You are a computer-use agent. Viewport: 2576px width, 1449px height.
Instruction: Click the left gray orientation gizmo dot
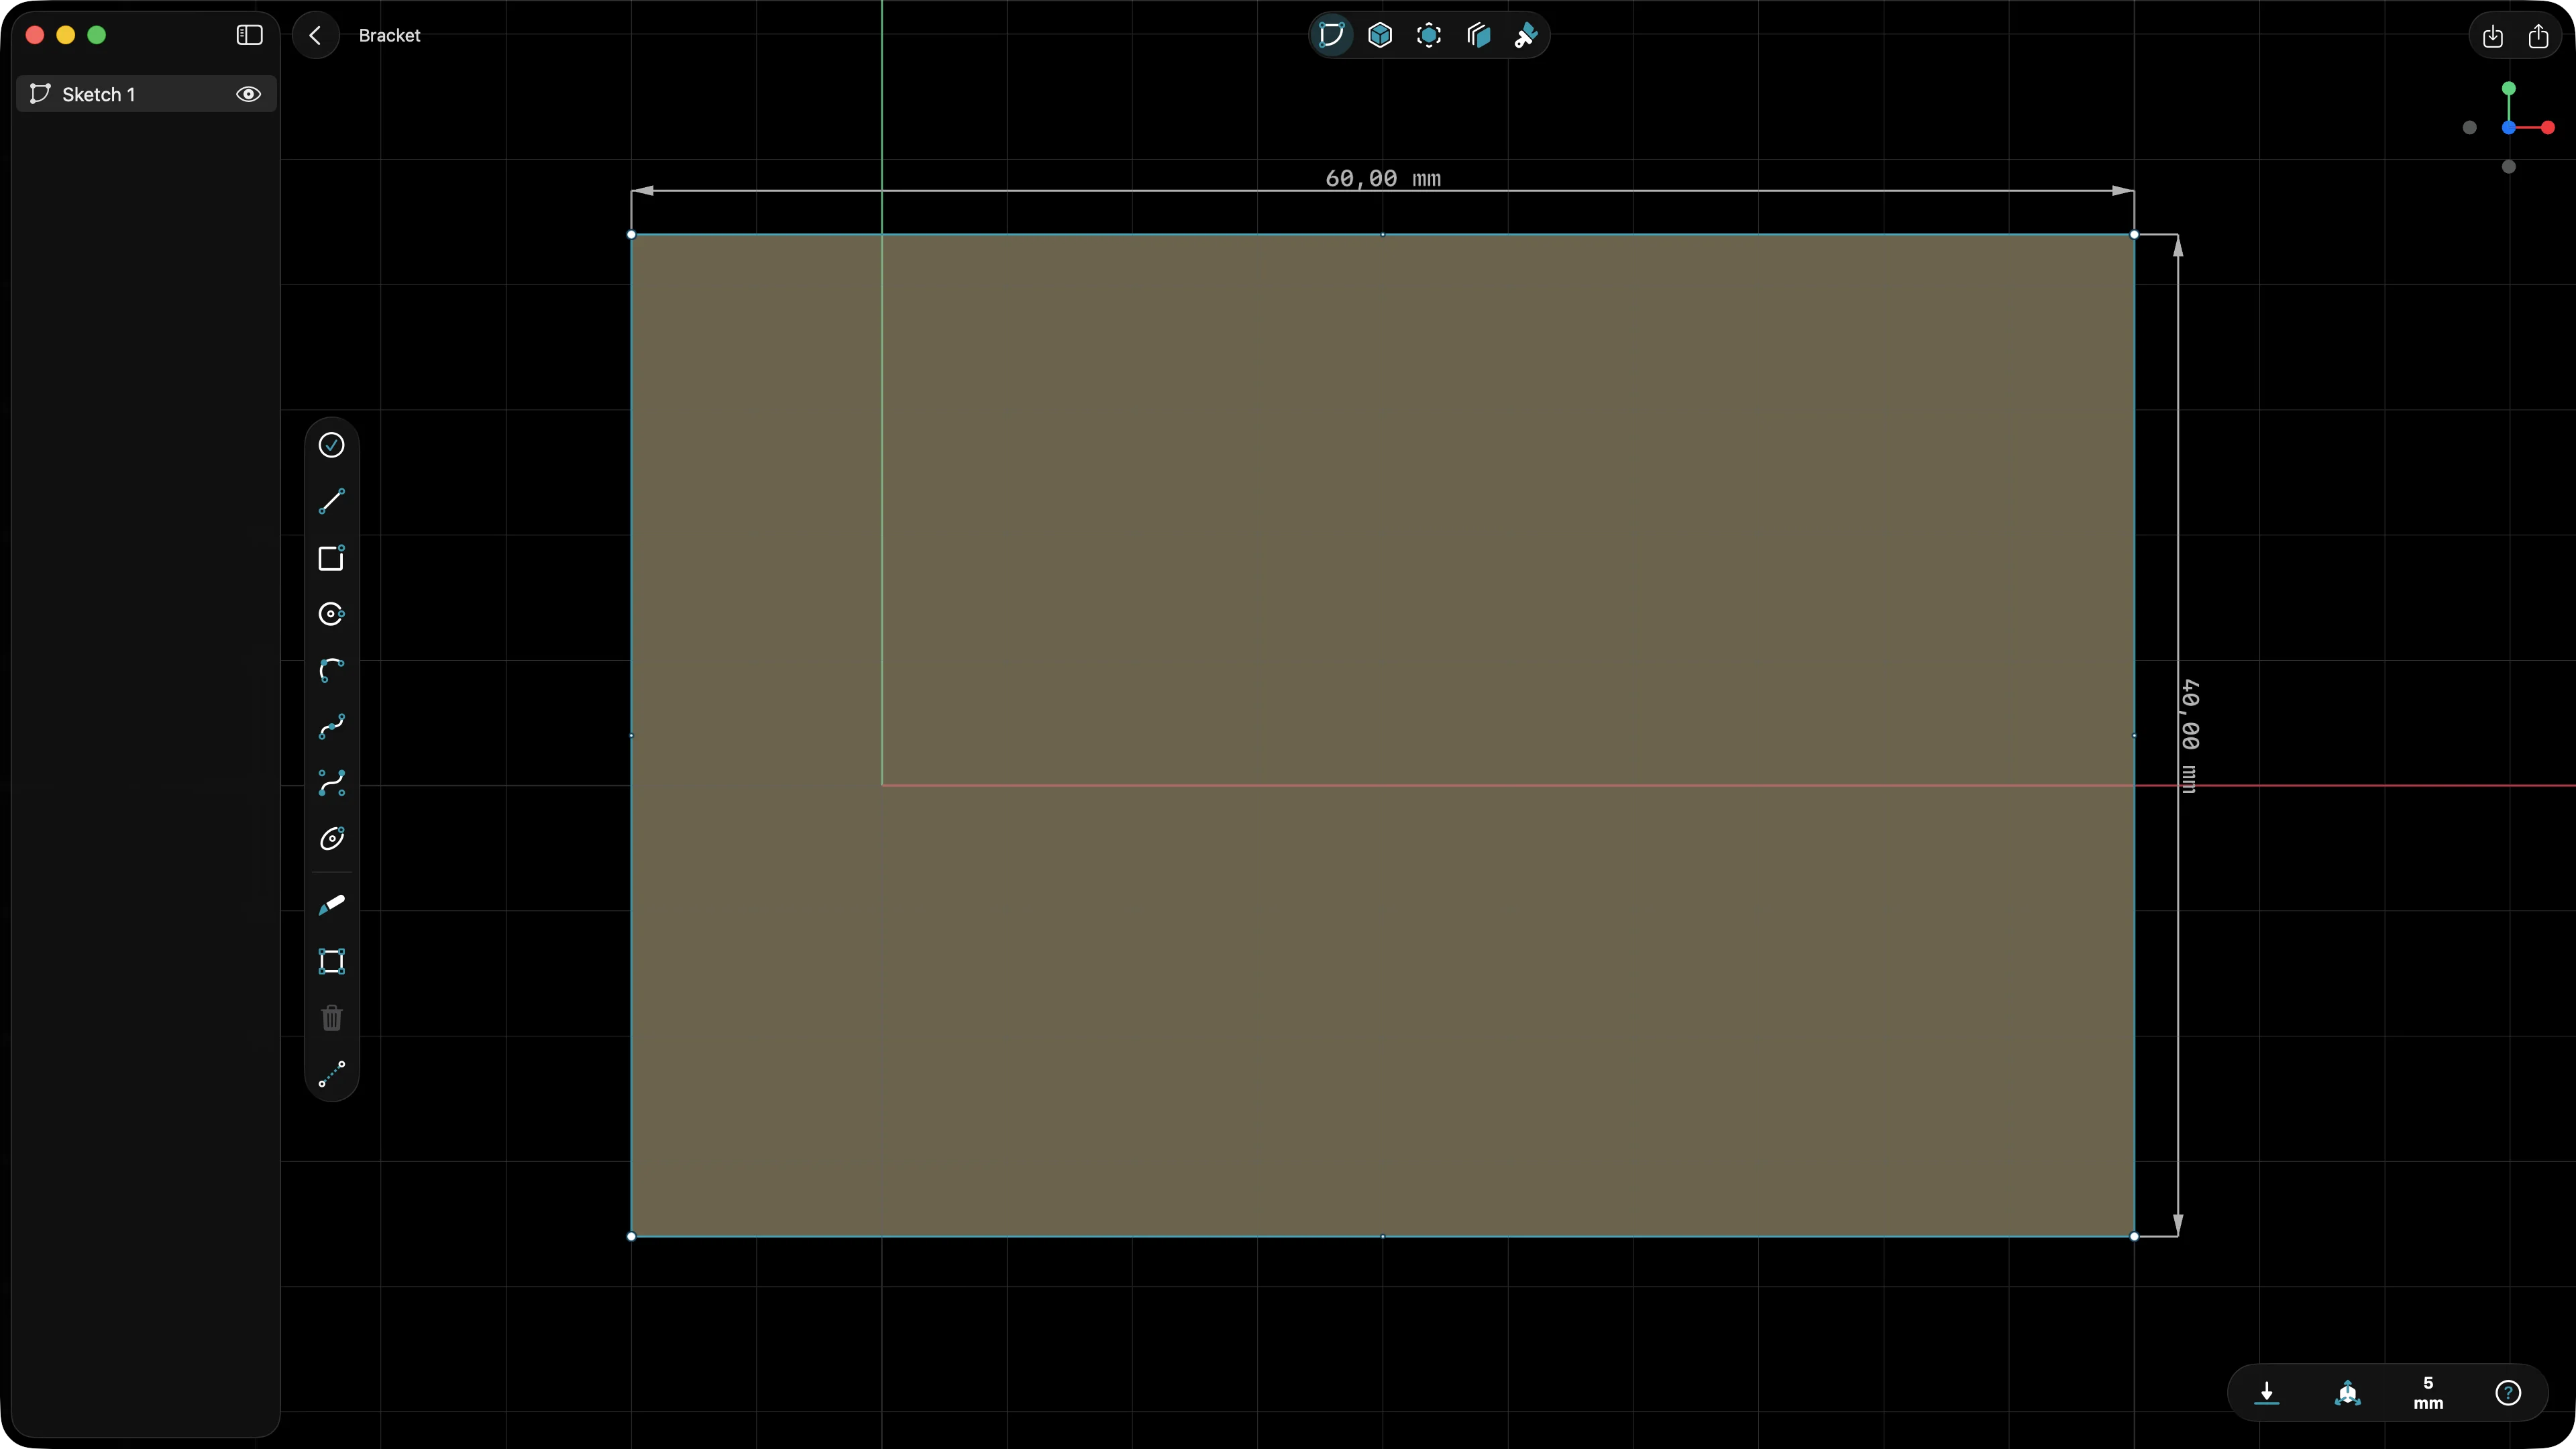pos(2469,127)
